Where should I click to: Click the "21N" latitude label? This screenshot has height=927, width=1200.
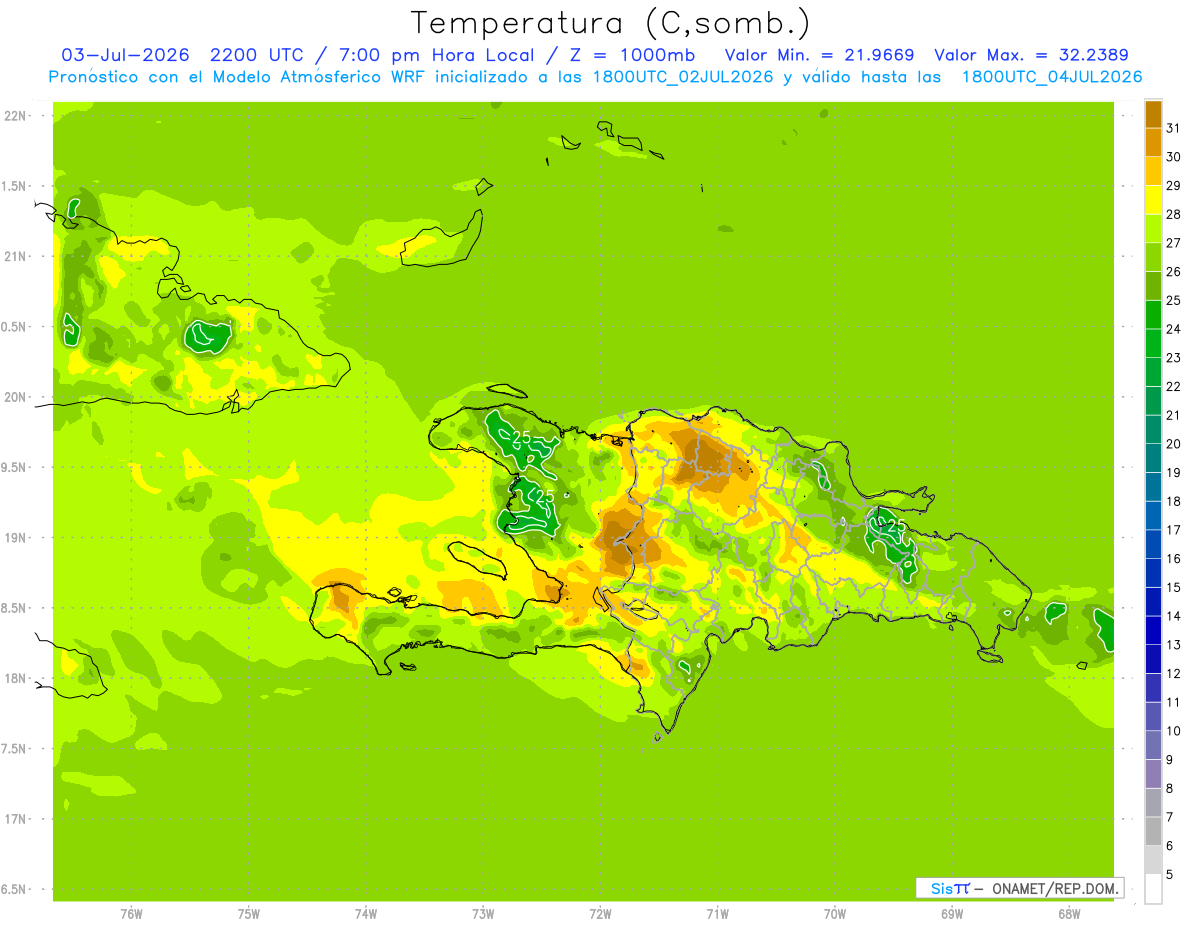pos(15,256)
